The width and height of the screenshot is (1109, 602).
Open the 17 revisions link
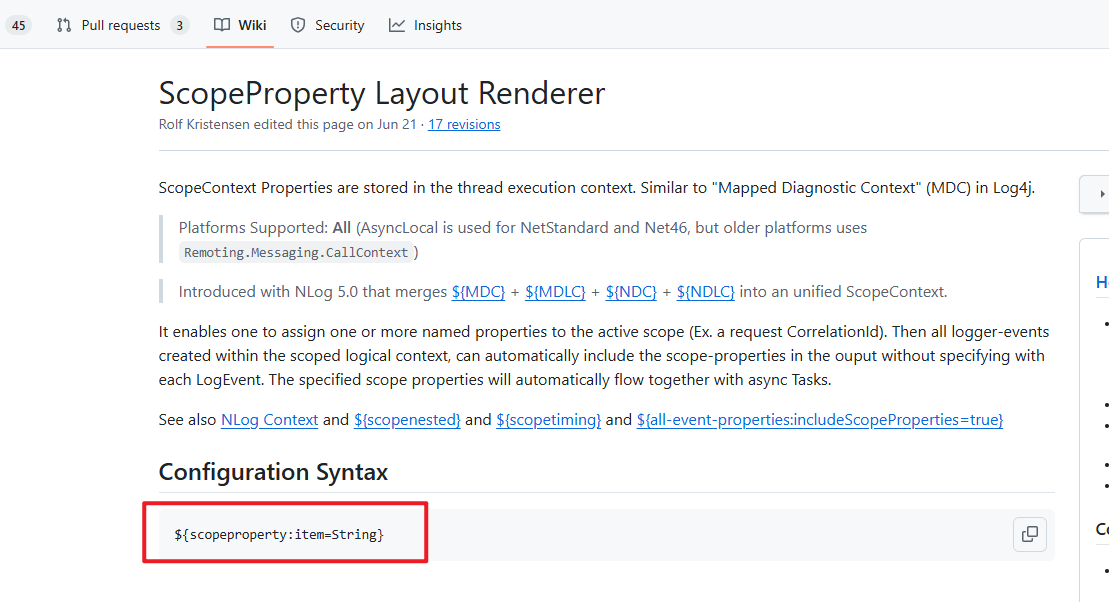464,125
